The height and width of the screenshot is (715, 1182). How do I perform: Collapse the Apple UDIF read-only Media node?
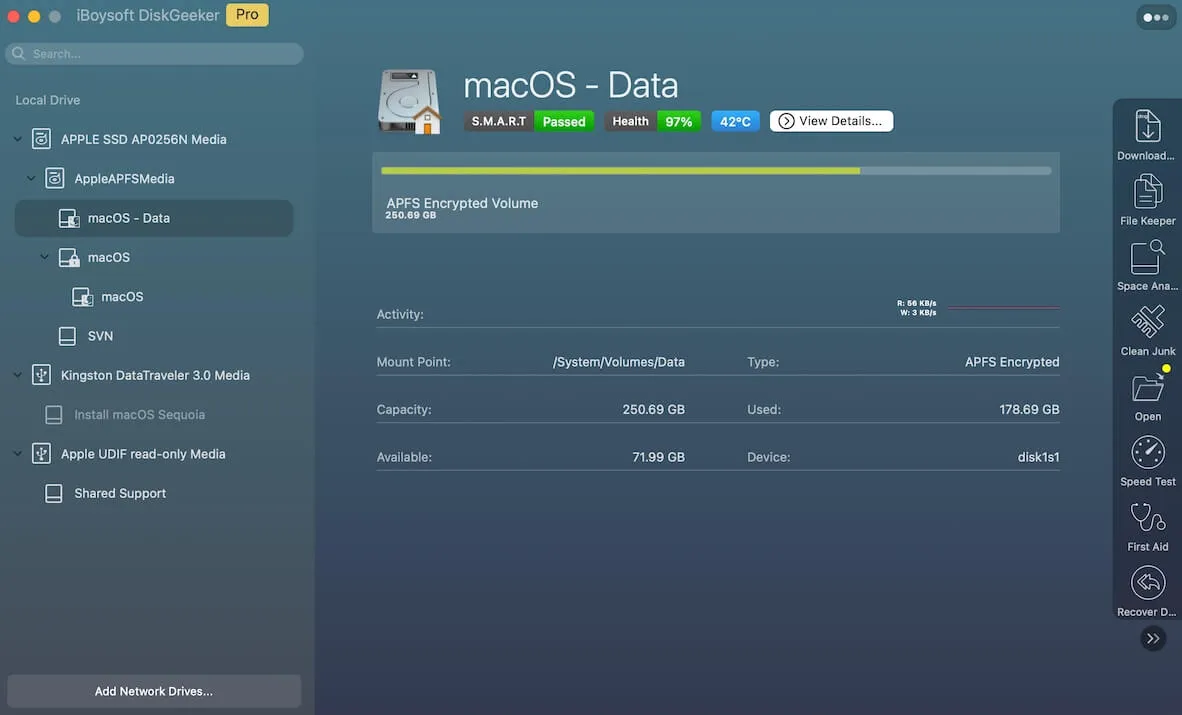tap(17, 454)
